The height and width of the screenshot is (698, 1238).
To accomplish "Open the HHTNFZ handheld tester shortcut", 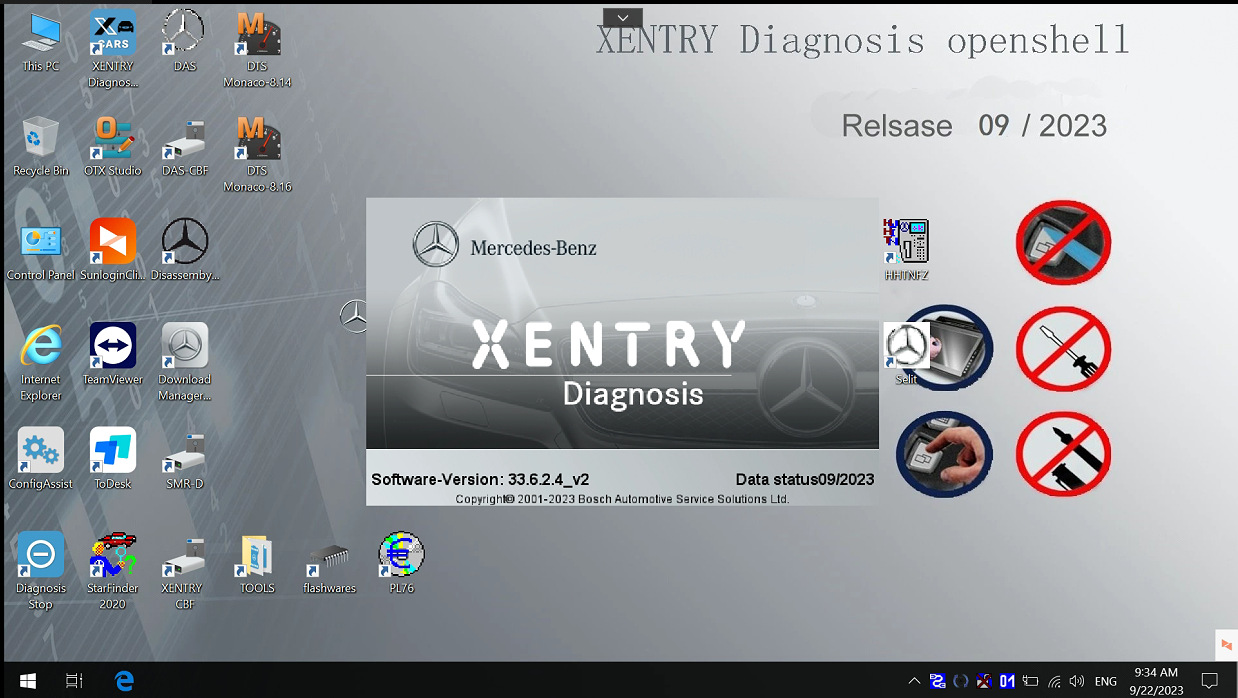I will [x=905, y=240].
